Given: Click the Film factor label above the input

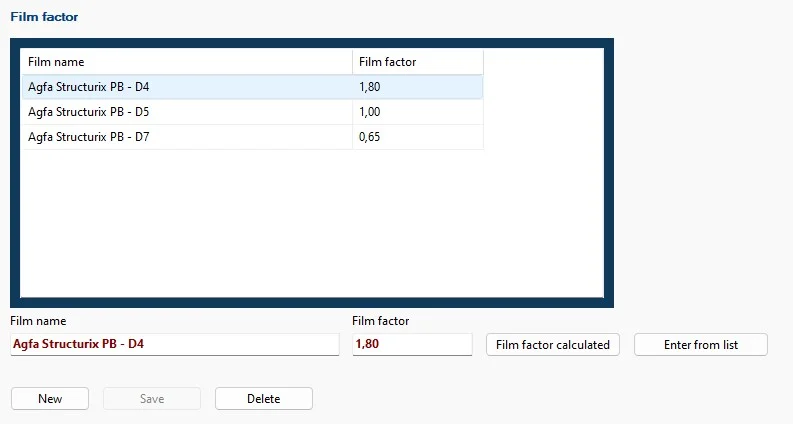Looking at the screenshot, I should (381, 321).
